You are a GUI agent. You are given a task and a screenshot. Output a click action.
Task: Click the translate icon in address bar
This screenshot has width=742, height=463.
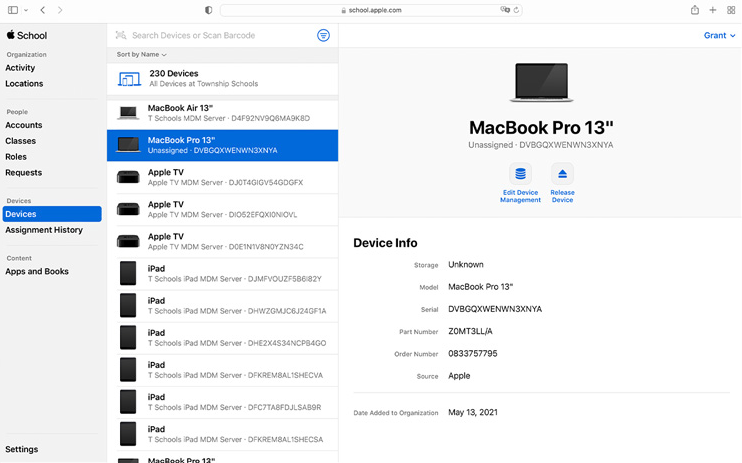(x=505, y=9)
